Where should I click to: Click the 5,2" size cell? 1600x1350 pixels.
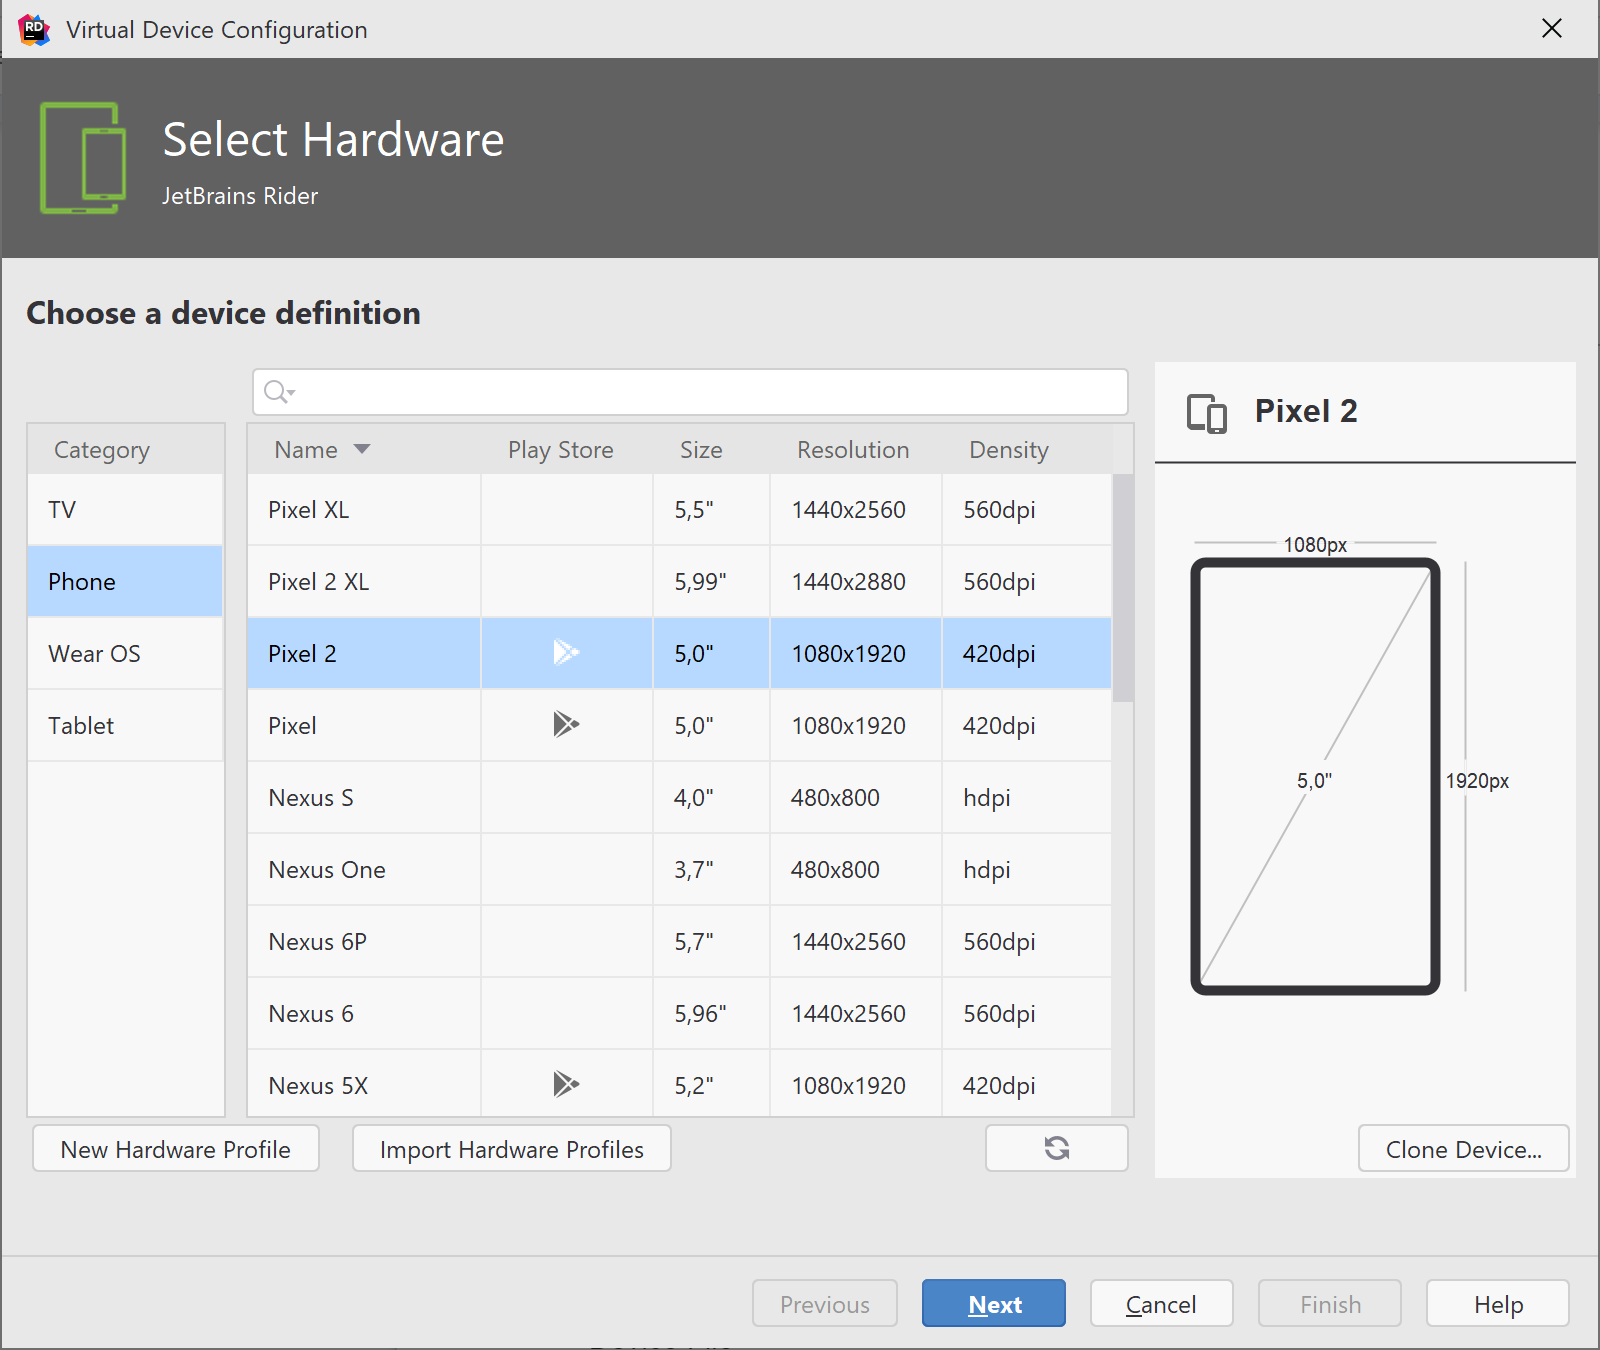point(711,1084)
